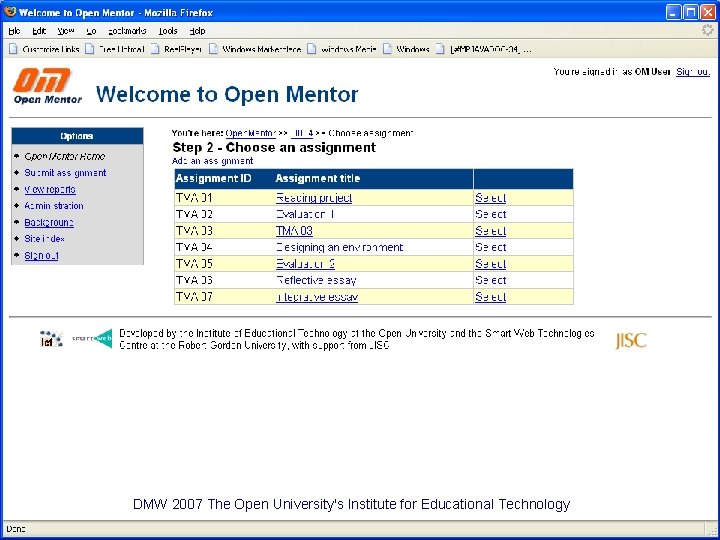720x540 pixels.
Task: Open the Free Hotmail bookmark
Action: click(x=115, y=49)
